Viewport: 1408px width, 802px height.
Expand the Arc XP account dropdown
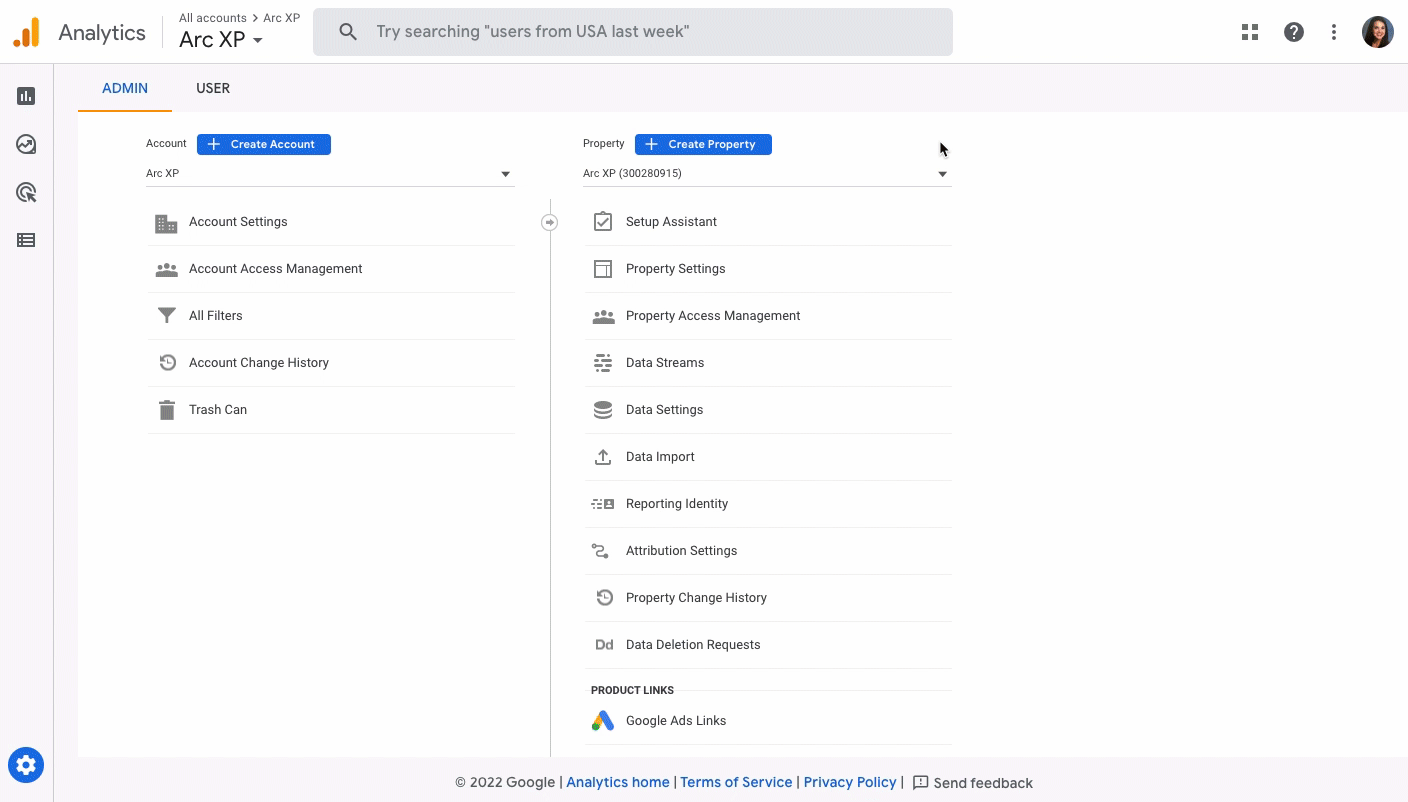click(x=330, y=174)
